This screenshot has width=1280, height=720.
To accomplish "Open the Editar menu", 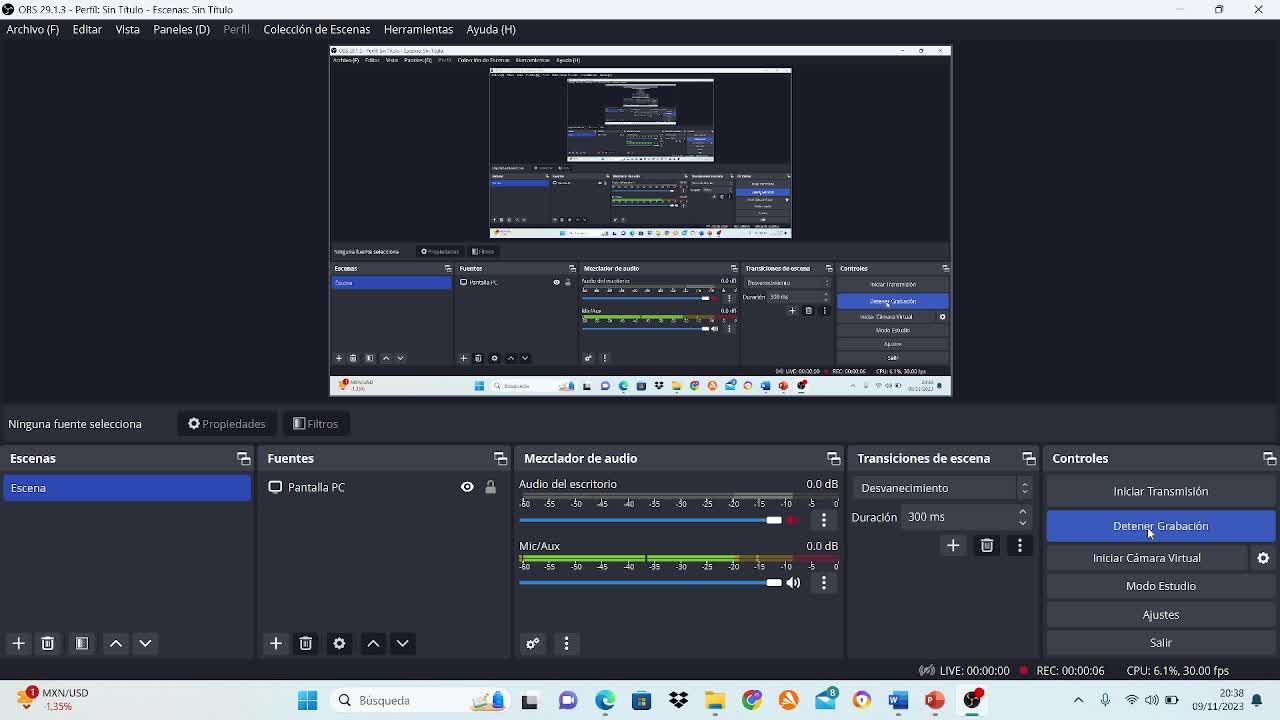I will tap(87, 29).
